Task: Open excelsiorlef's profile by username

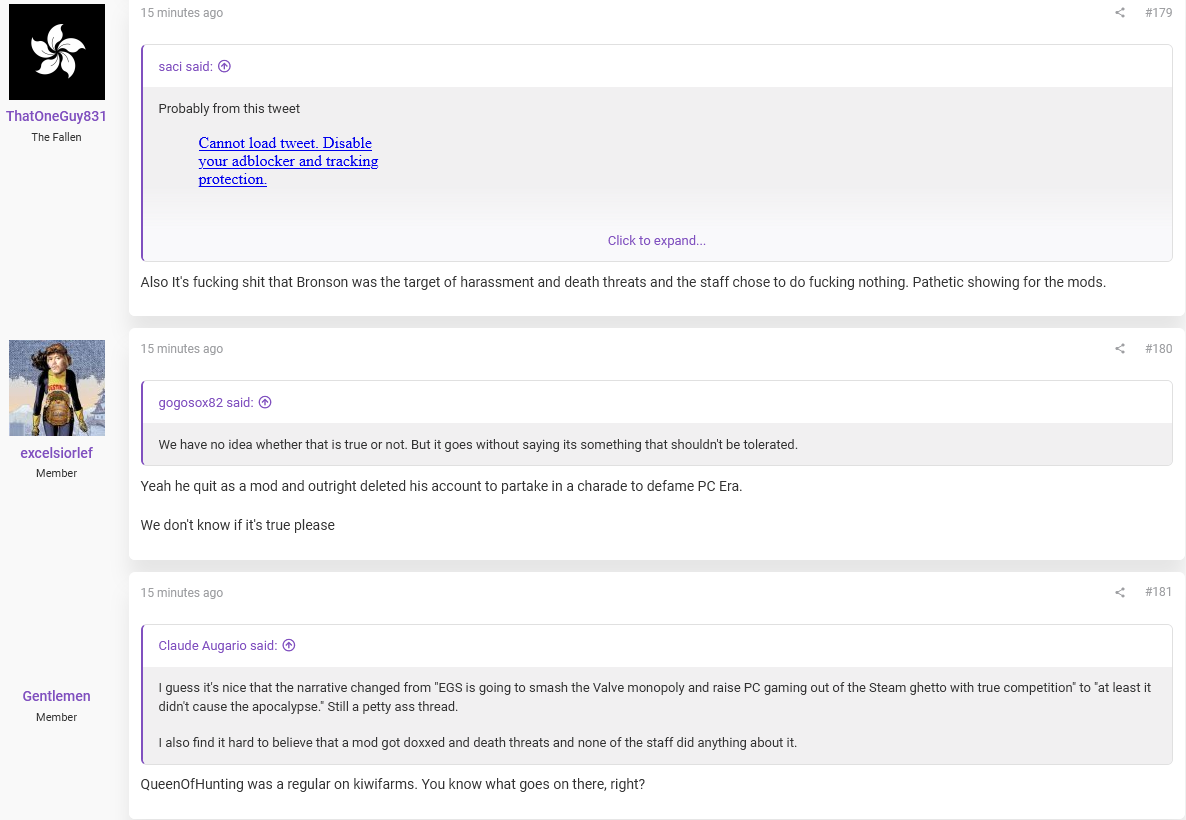Action: [x=57, y=452]
